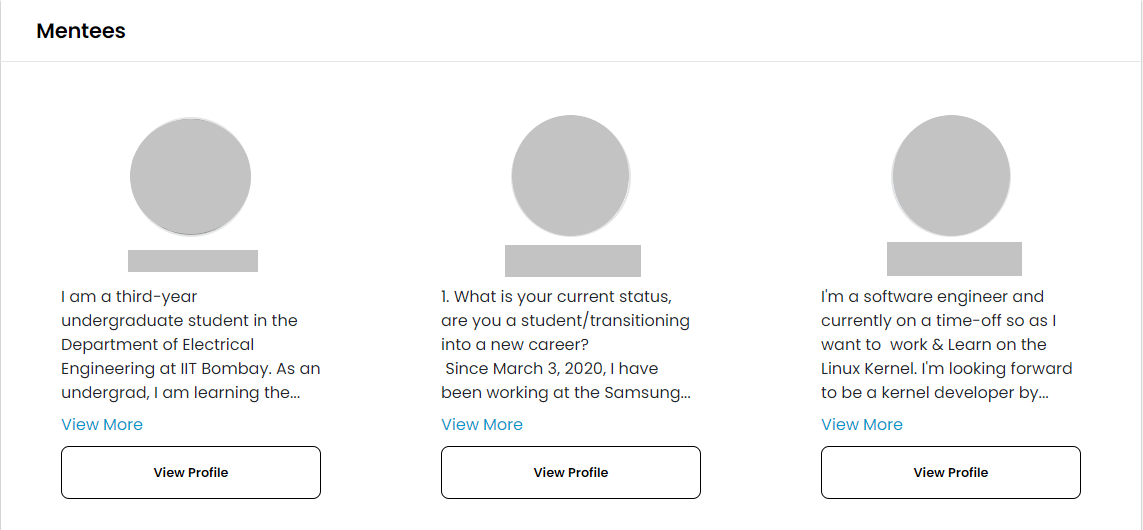Click the 'Department of Electrical' text line
This screenshot has height=530, width=1143.
coord(157,345)
